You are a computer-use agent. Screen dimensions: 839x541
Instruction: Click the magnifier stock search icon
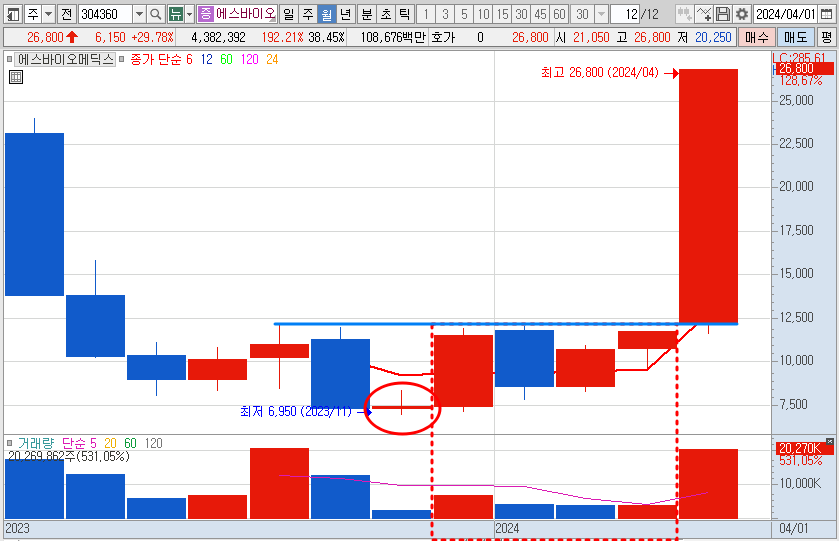[x=156, y=14]
